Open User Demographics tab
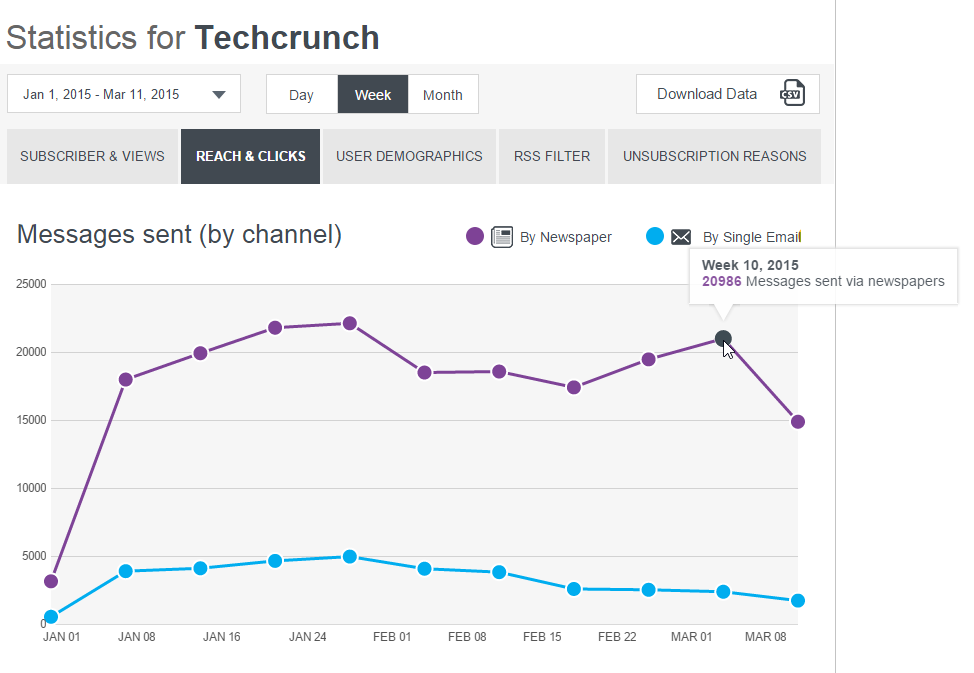The width and height of the screenshot is (974, 673). coord(409,156)
